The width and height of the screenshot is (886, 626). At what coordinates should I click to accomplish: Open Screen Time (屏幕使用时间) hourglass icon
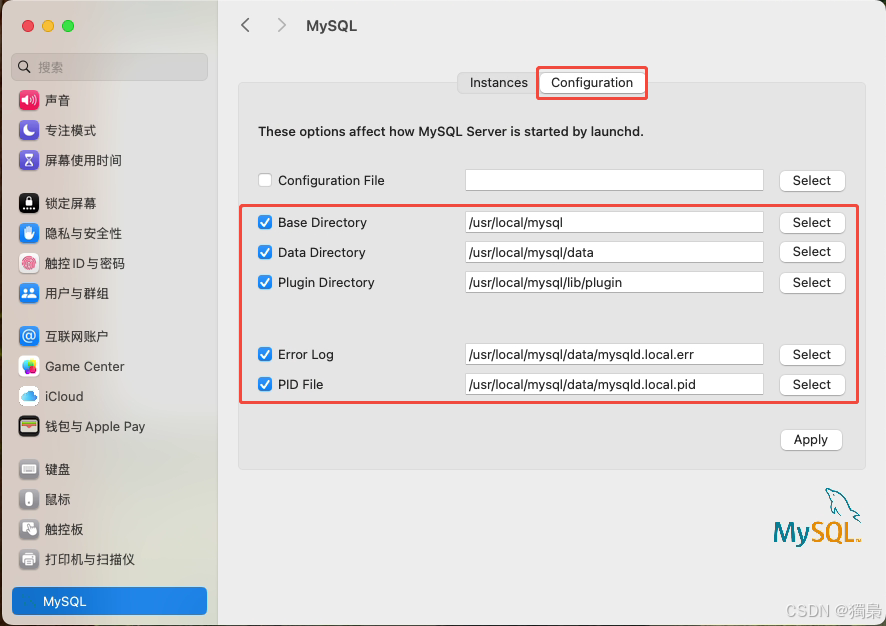click(x=29, y=160)
